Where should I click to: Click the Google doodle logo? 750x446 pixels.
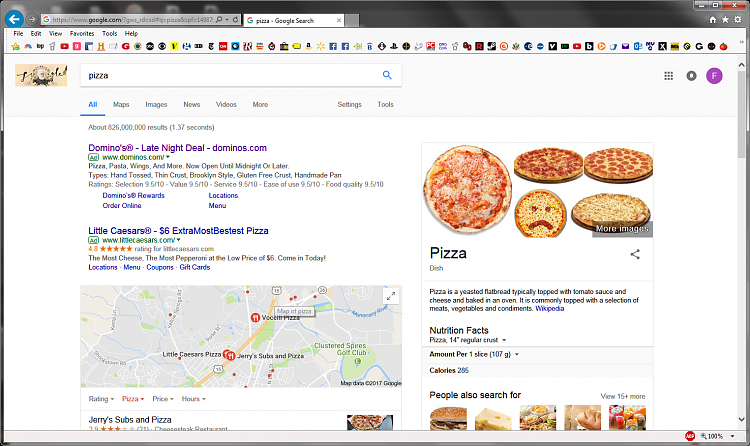pos(41,75)
